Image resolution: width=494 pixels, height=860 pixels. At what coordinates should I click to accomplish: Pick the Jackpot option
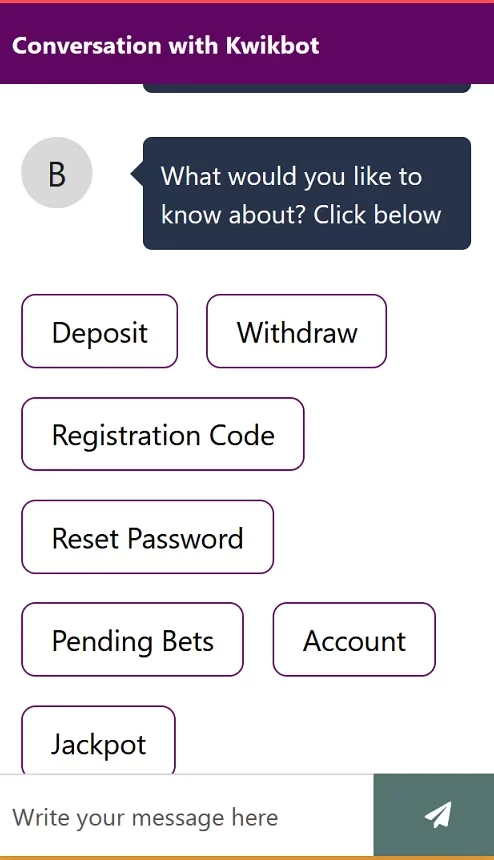point(98,740)
